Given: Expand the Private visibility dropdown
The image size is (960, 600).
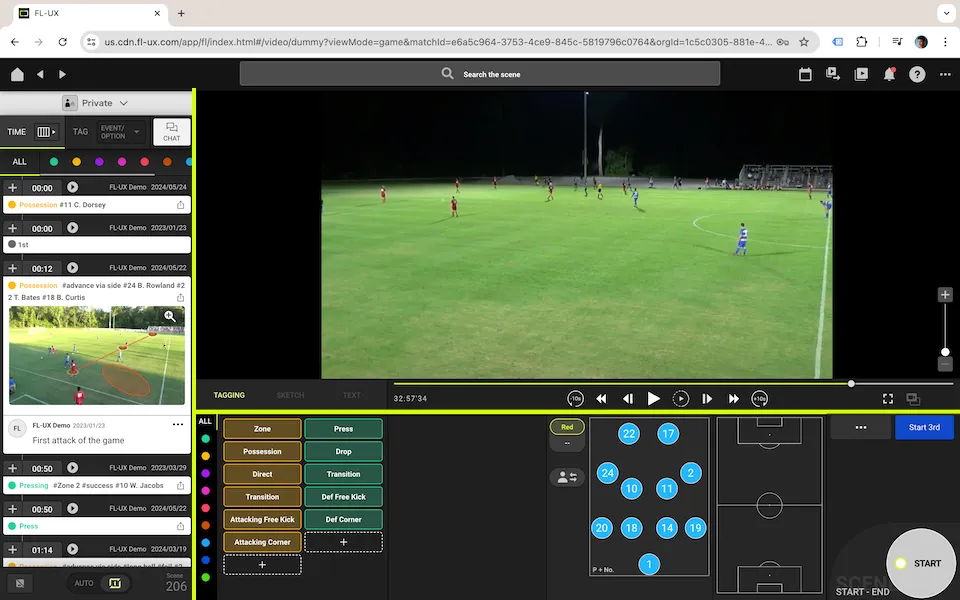Looking at the screenshot, I should point(96,103).
